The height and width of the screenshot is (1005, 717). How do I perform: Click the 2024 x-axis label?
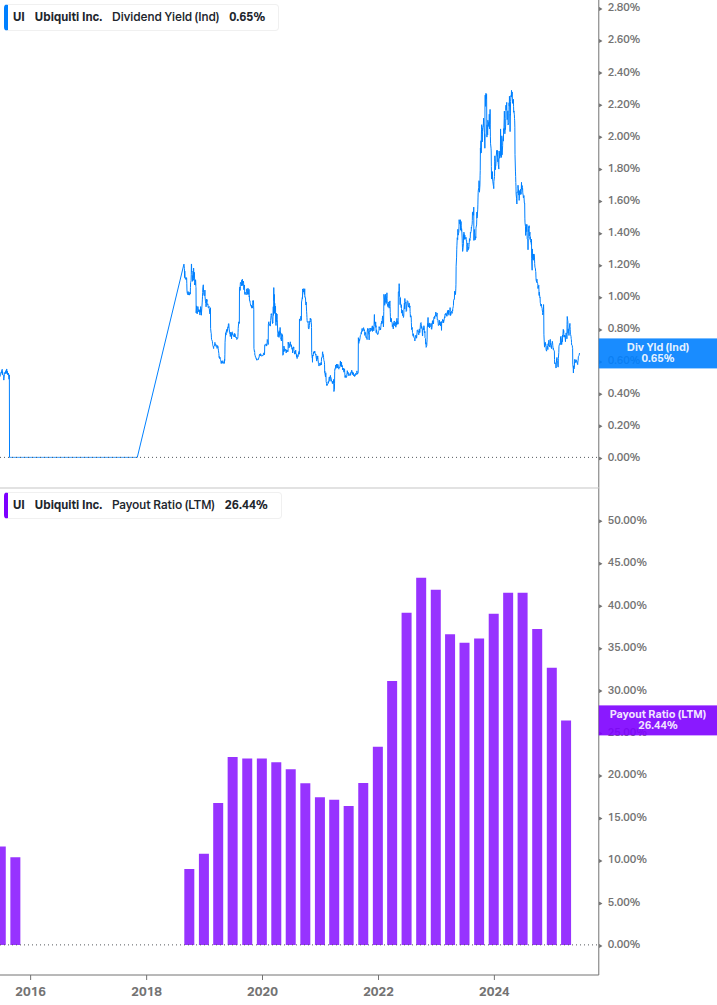[x=495, y=992]
